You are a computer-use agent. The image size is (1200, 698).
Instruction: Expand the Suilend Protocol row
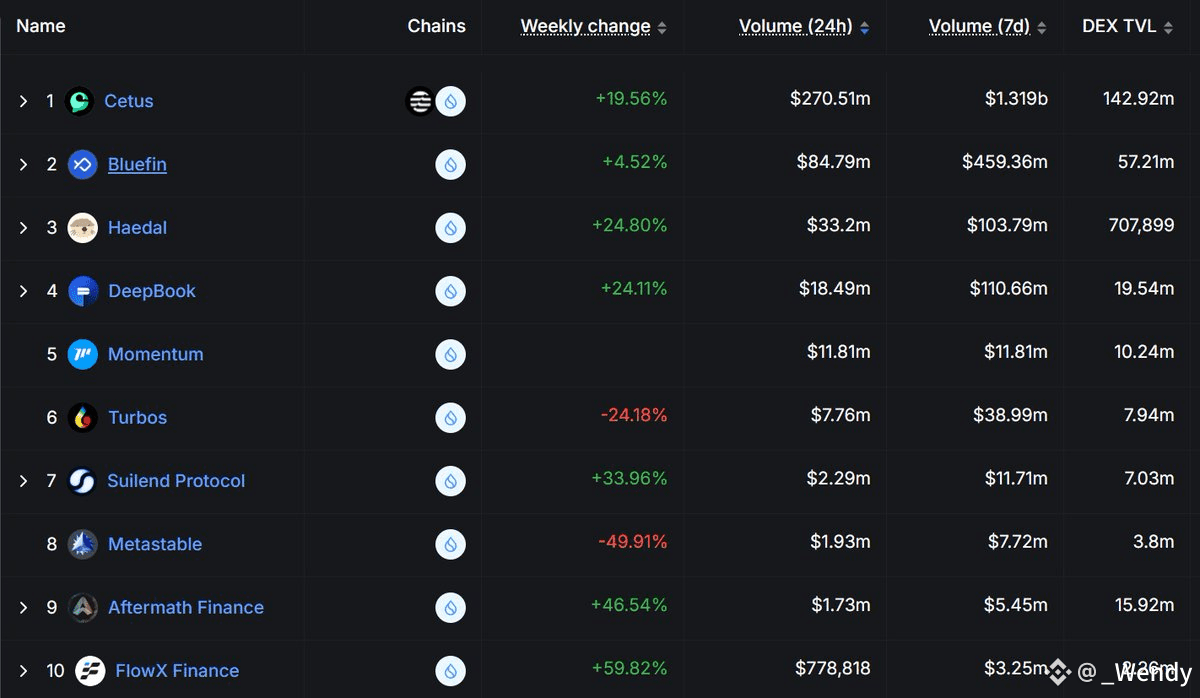click(23, 481)
